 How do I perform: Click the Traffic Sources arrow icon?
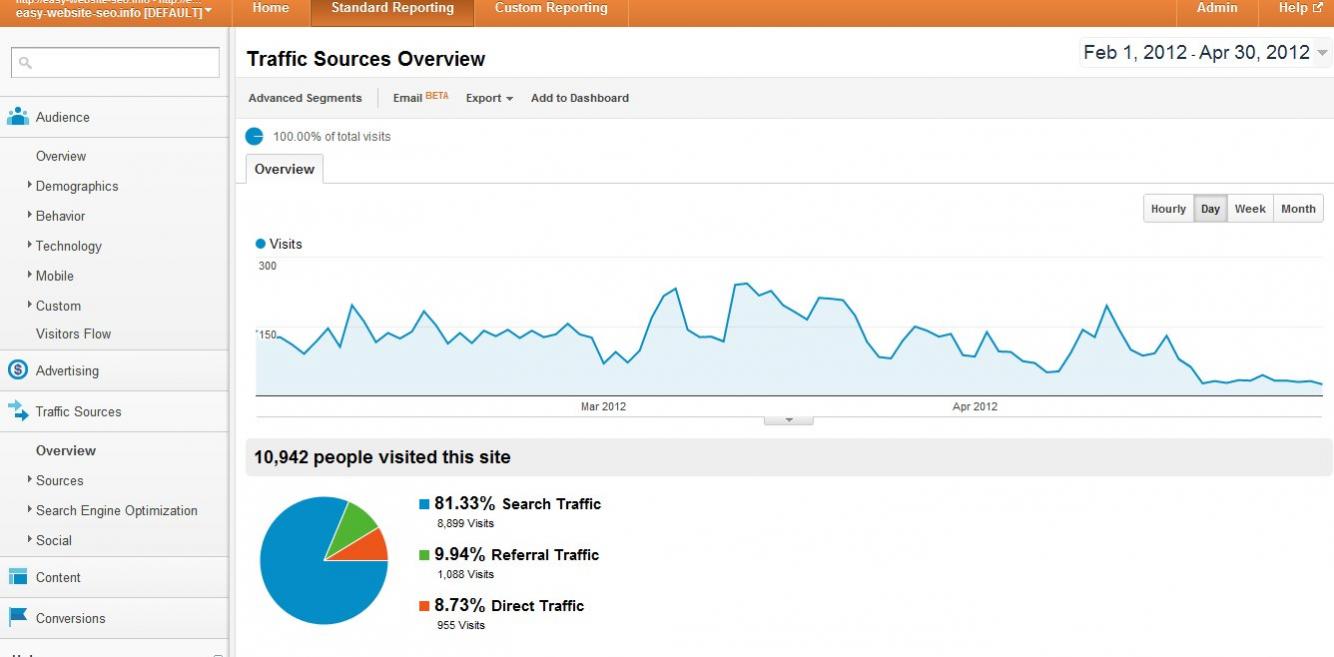[18, 411]
